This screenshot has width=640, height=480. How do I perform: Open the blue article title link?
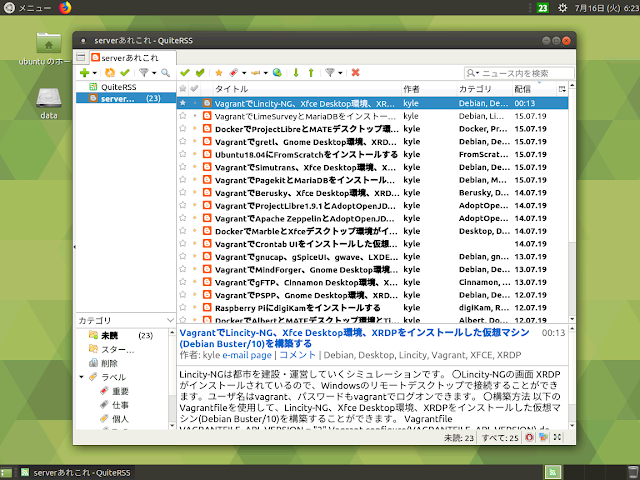354,338
